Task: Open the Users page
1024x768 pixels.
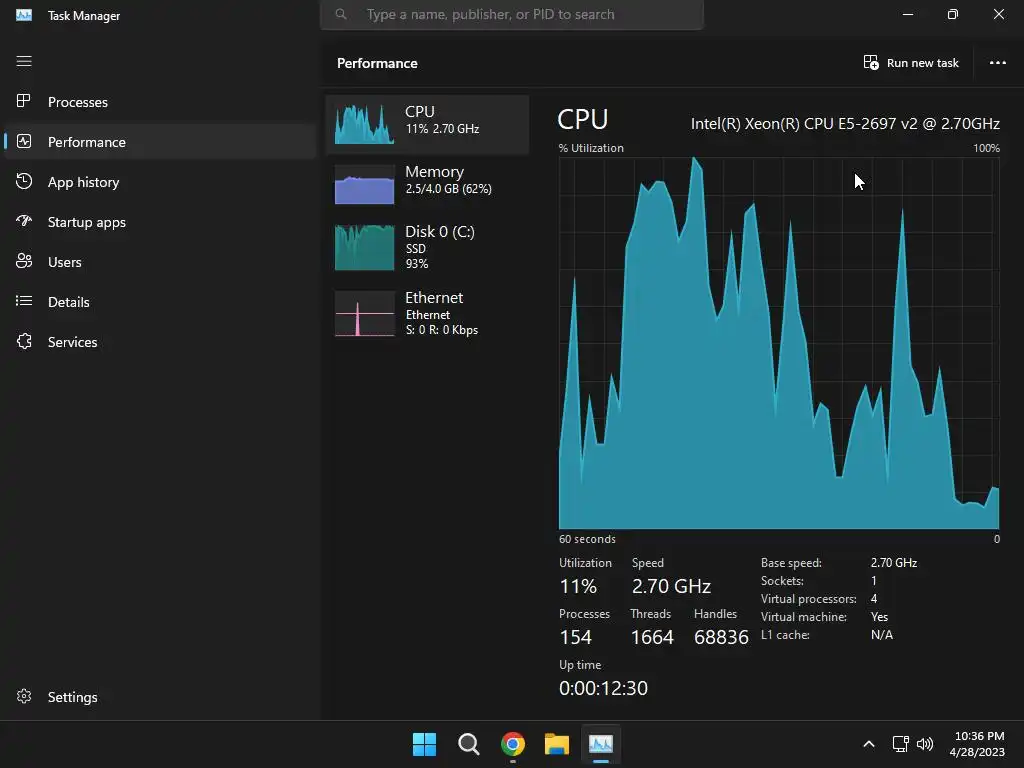Action: [x=65, y=262]
